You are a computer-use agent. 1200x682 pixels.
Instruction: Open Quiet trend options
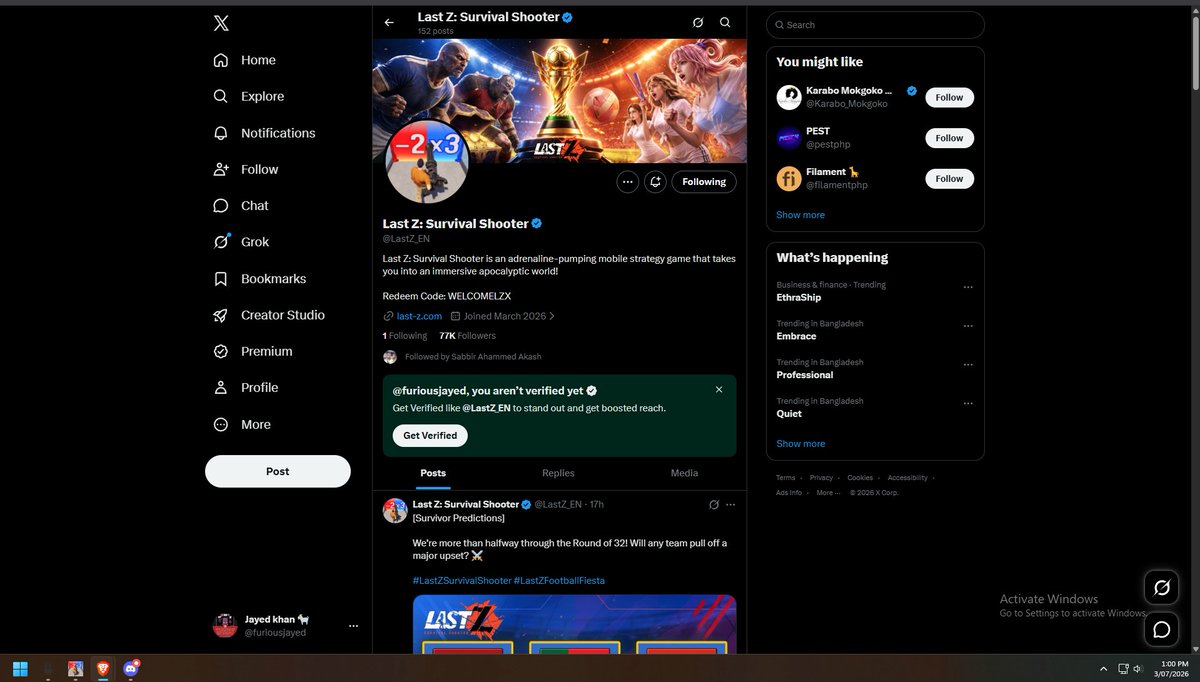pos(967,404)
